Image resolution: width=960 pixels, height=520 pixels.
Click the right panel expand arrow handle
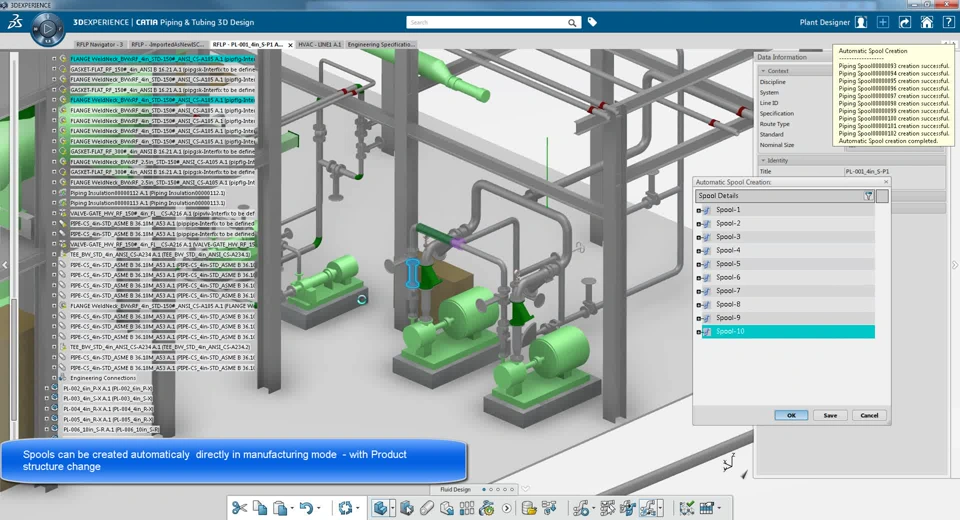click(954, 265)
